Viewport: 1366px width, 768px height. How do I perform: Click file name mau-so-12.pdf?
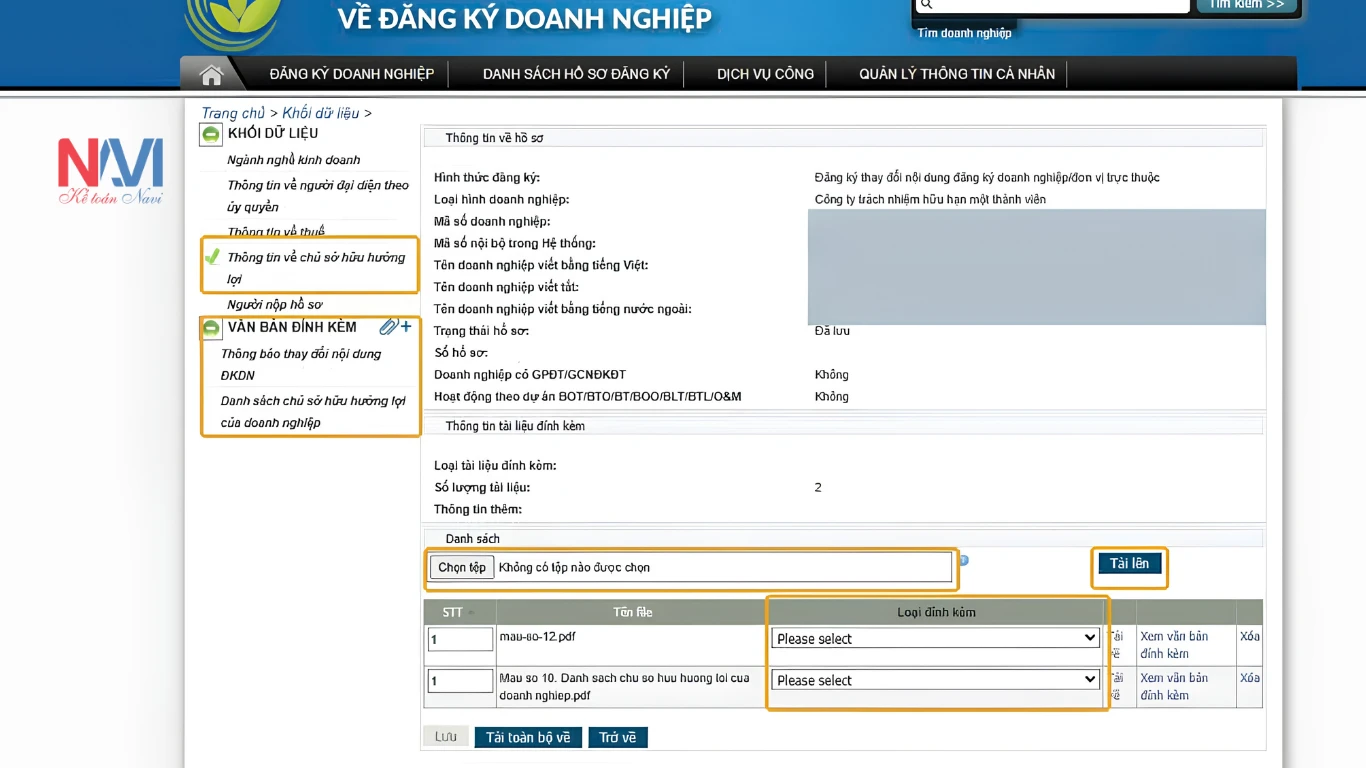(x=537, y=636)
